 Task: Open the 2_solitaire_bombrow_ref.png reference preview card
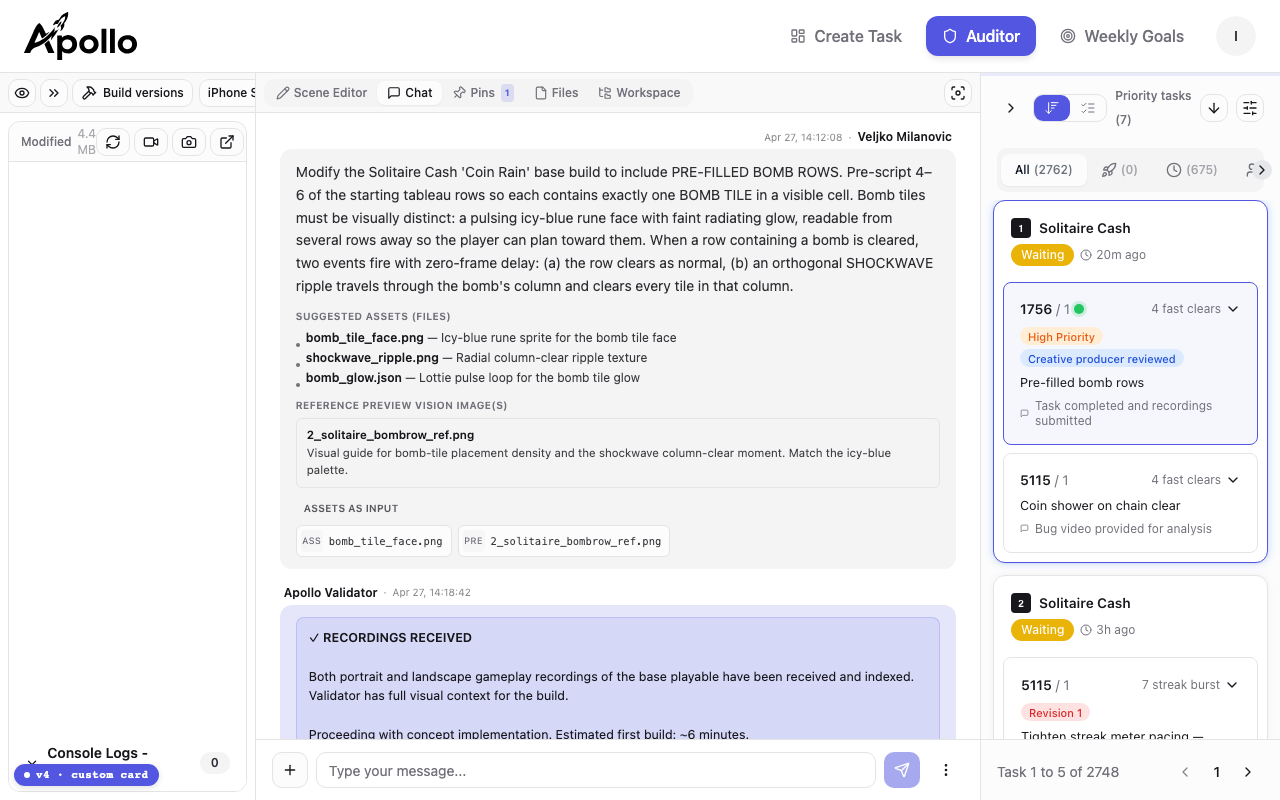coord(618,453)
